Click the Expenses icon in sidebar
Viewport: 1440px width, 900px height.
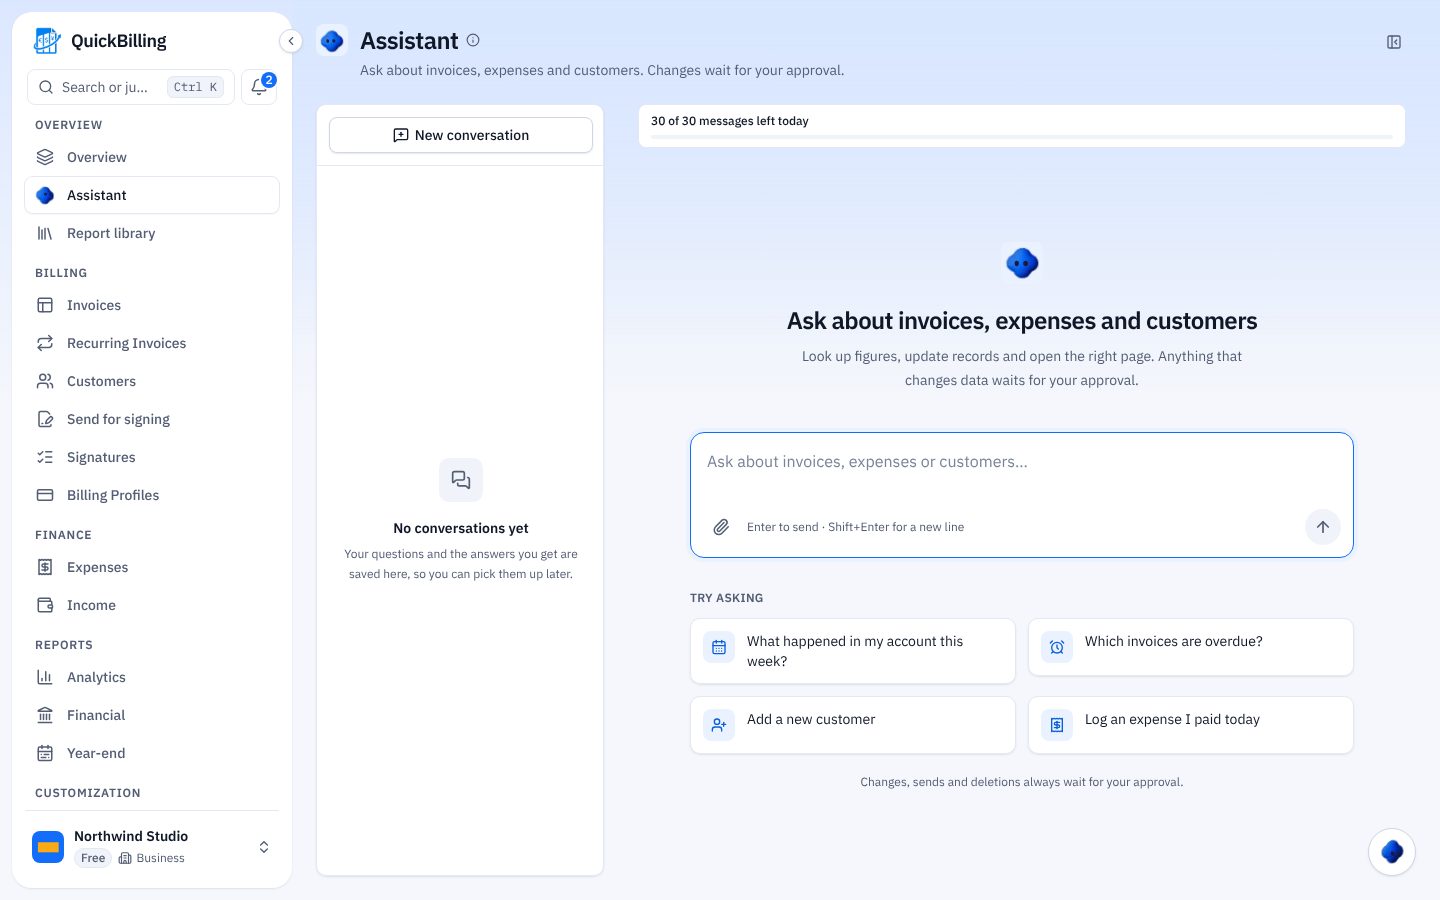pos(45,567)
